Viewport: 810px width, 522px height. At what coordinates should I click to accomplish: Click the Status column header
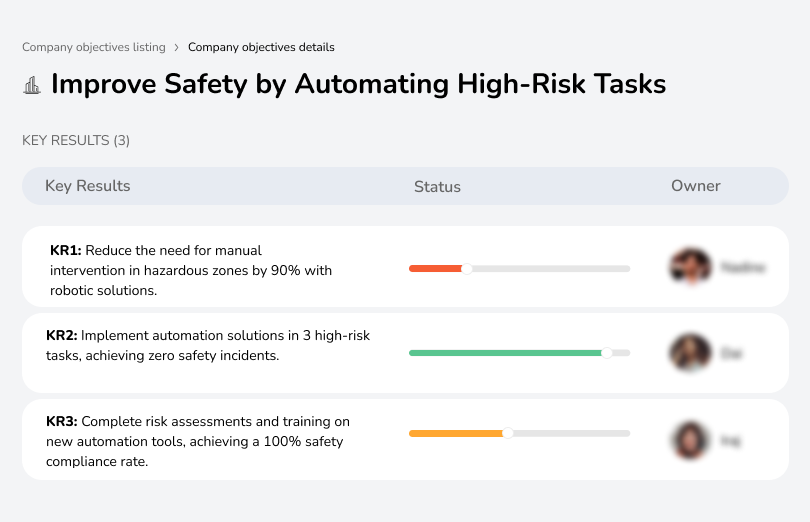437,187
